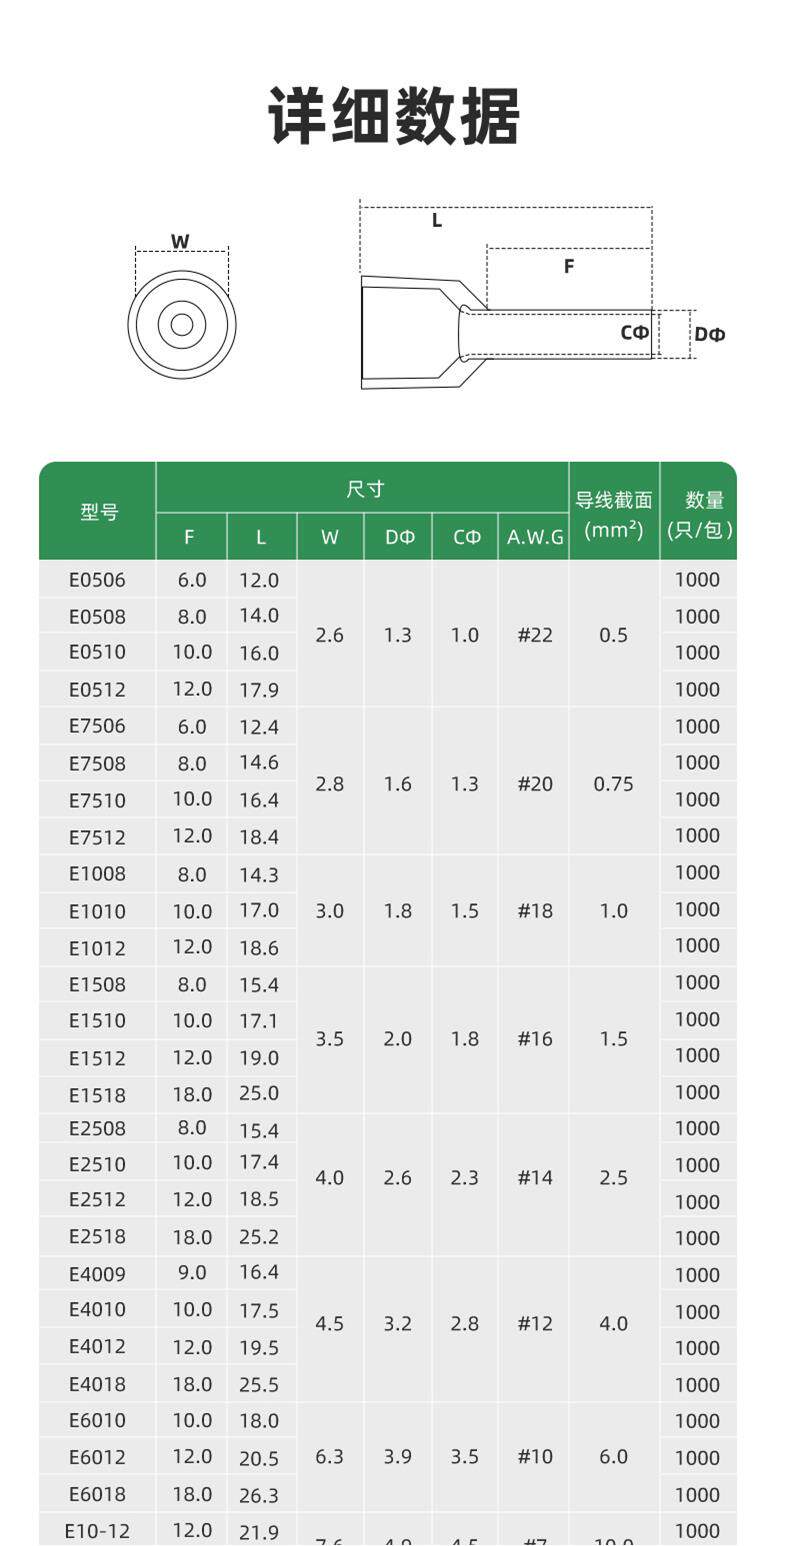Click the L dimension label on the diagram

(437, 220)
